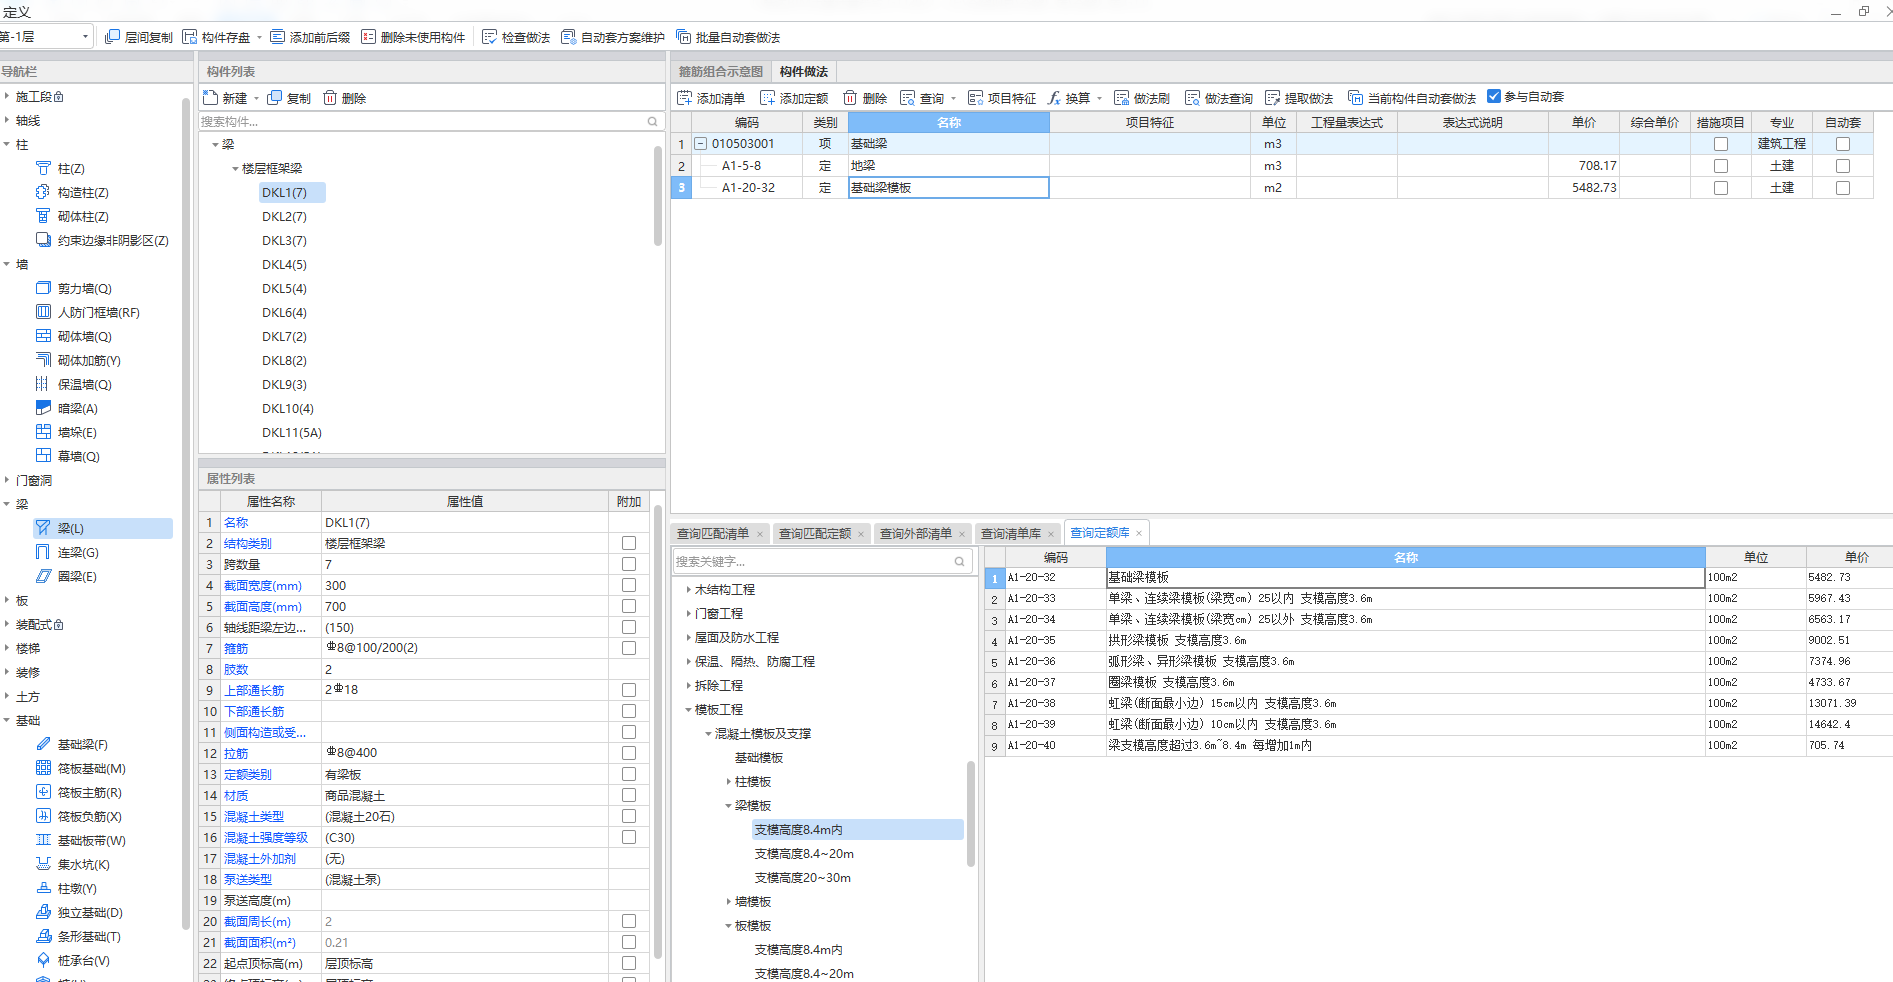1893x982 pixels.
Task: Click 搜索关键字 search field
Action: tap(823, 561)
